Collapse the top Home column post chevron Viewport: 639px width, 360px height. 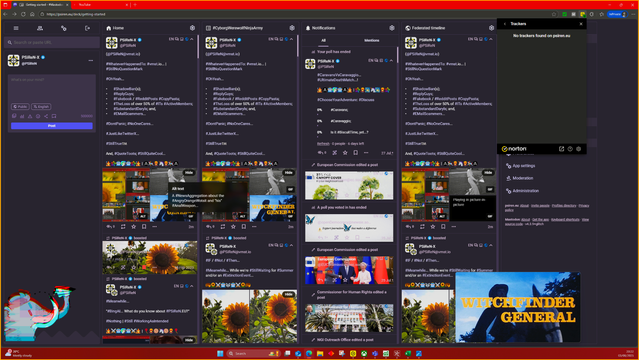192,39
